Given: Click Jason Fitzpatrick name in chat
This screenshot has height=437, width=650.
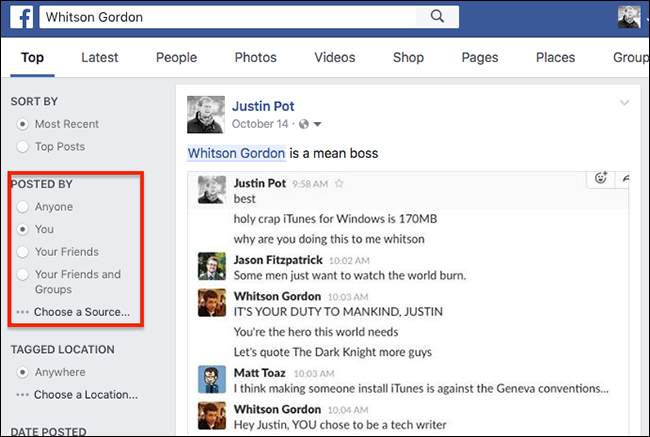Looking at the screenshot, I should pos(278,260).
